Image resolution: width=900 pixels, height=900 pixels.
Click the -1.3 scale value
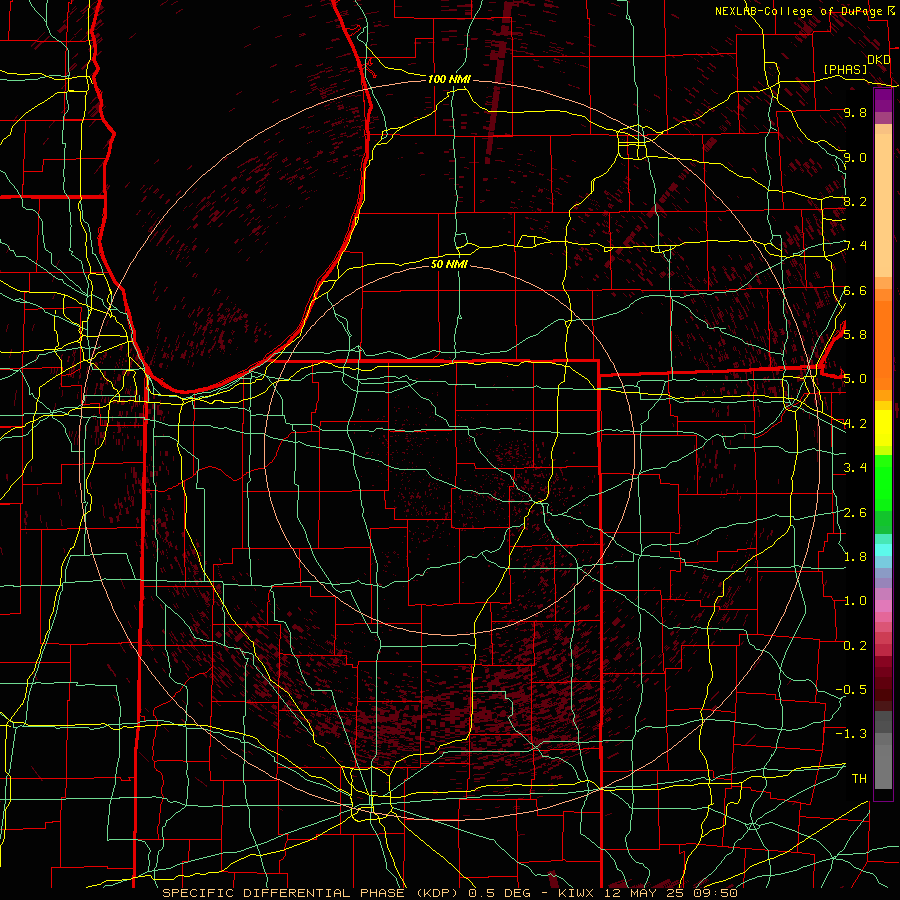(851, 734)
